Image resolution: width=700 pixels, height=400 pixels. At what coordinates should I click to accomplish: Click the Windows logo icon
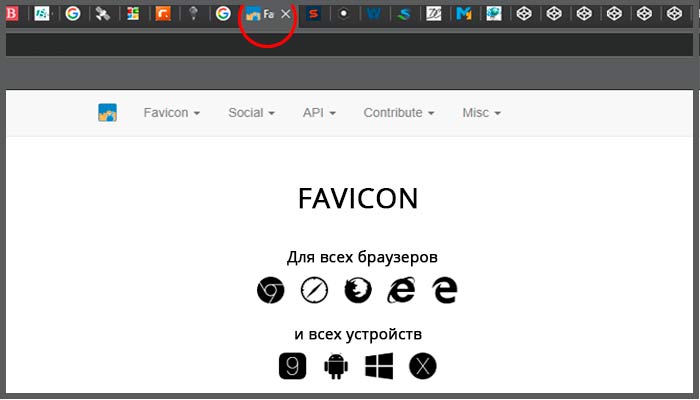click(379, 366)
